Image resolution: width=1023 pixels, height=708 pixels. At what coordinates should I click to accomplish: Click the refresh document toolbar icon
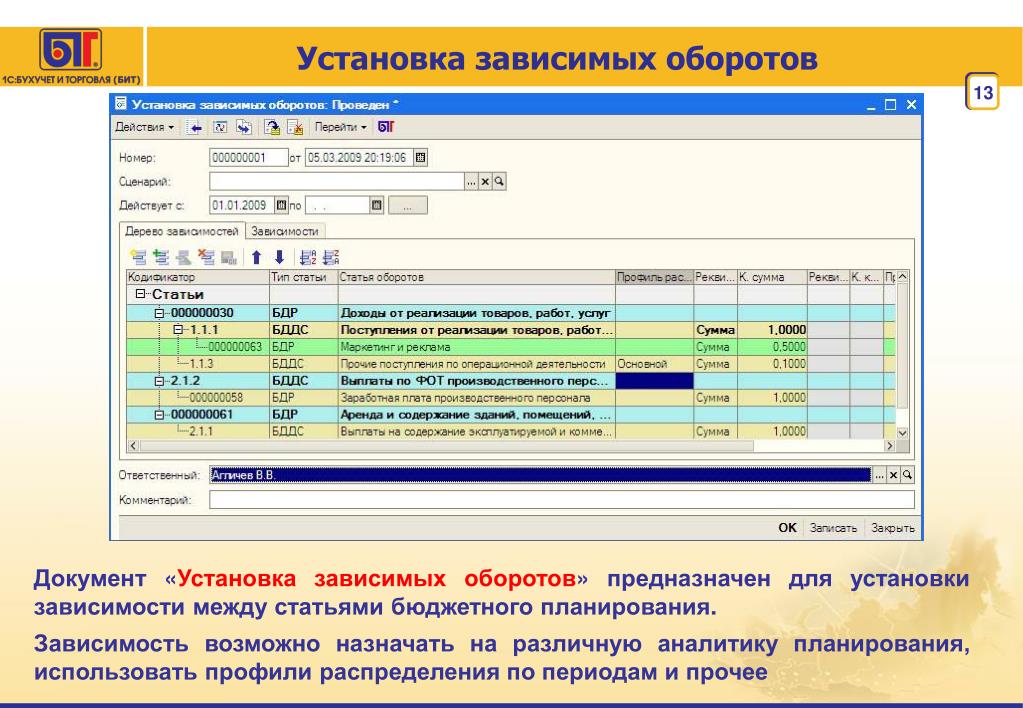[x=220, y=127]
